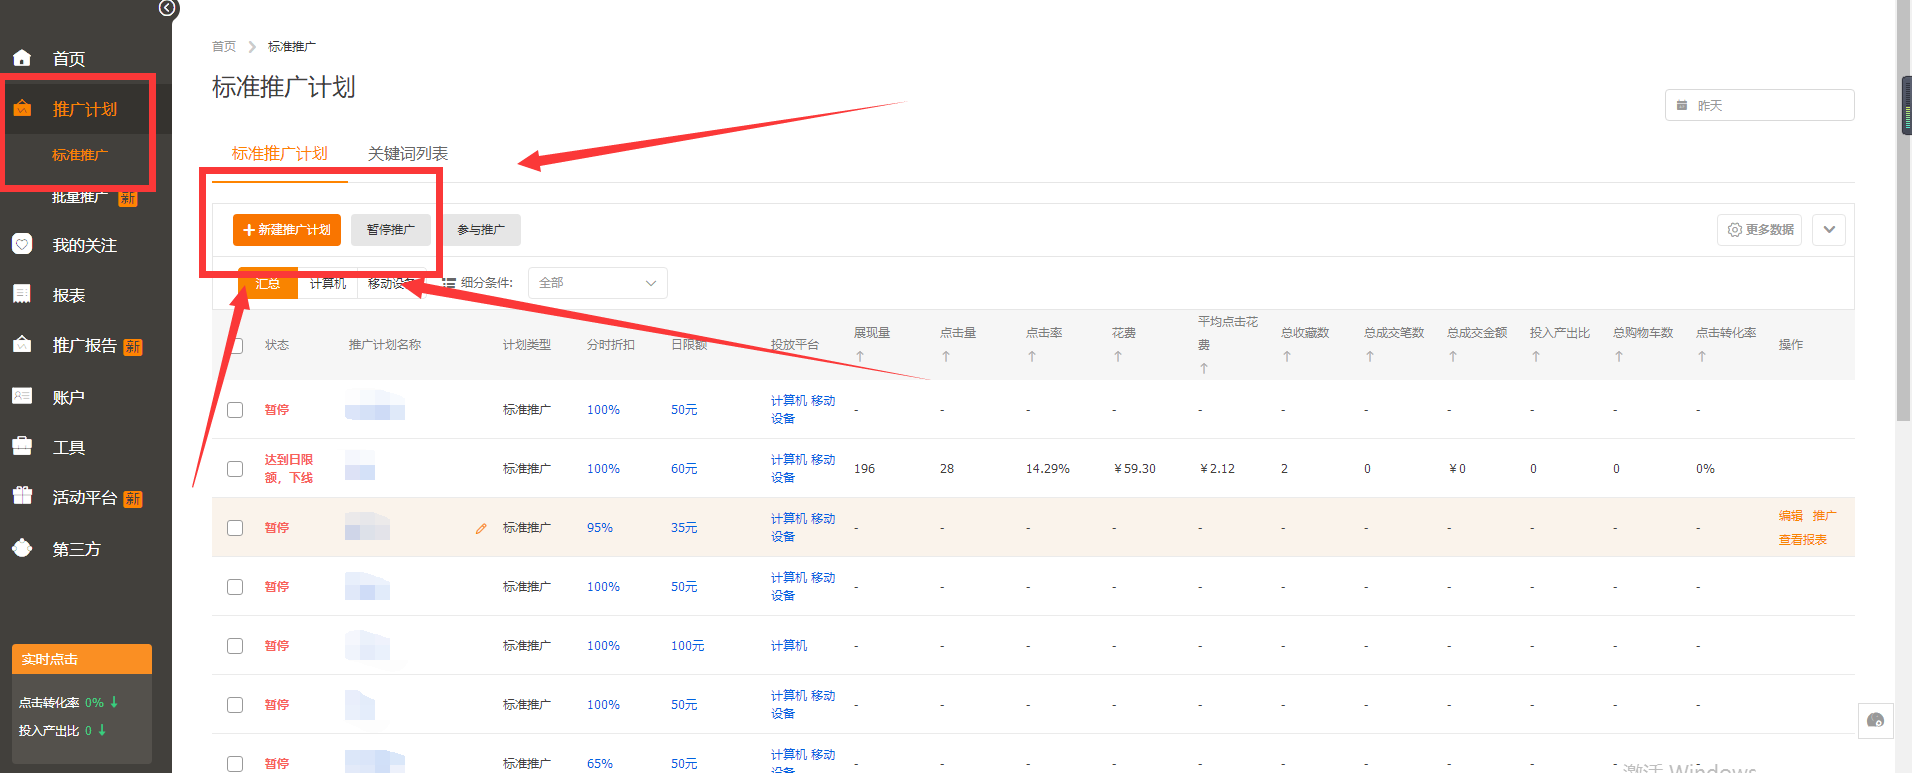Screen dimensions: 1912x773
Task: Click the Home (首页) sidebar icon
Action: click(x=22, y=58)
